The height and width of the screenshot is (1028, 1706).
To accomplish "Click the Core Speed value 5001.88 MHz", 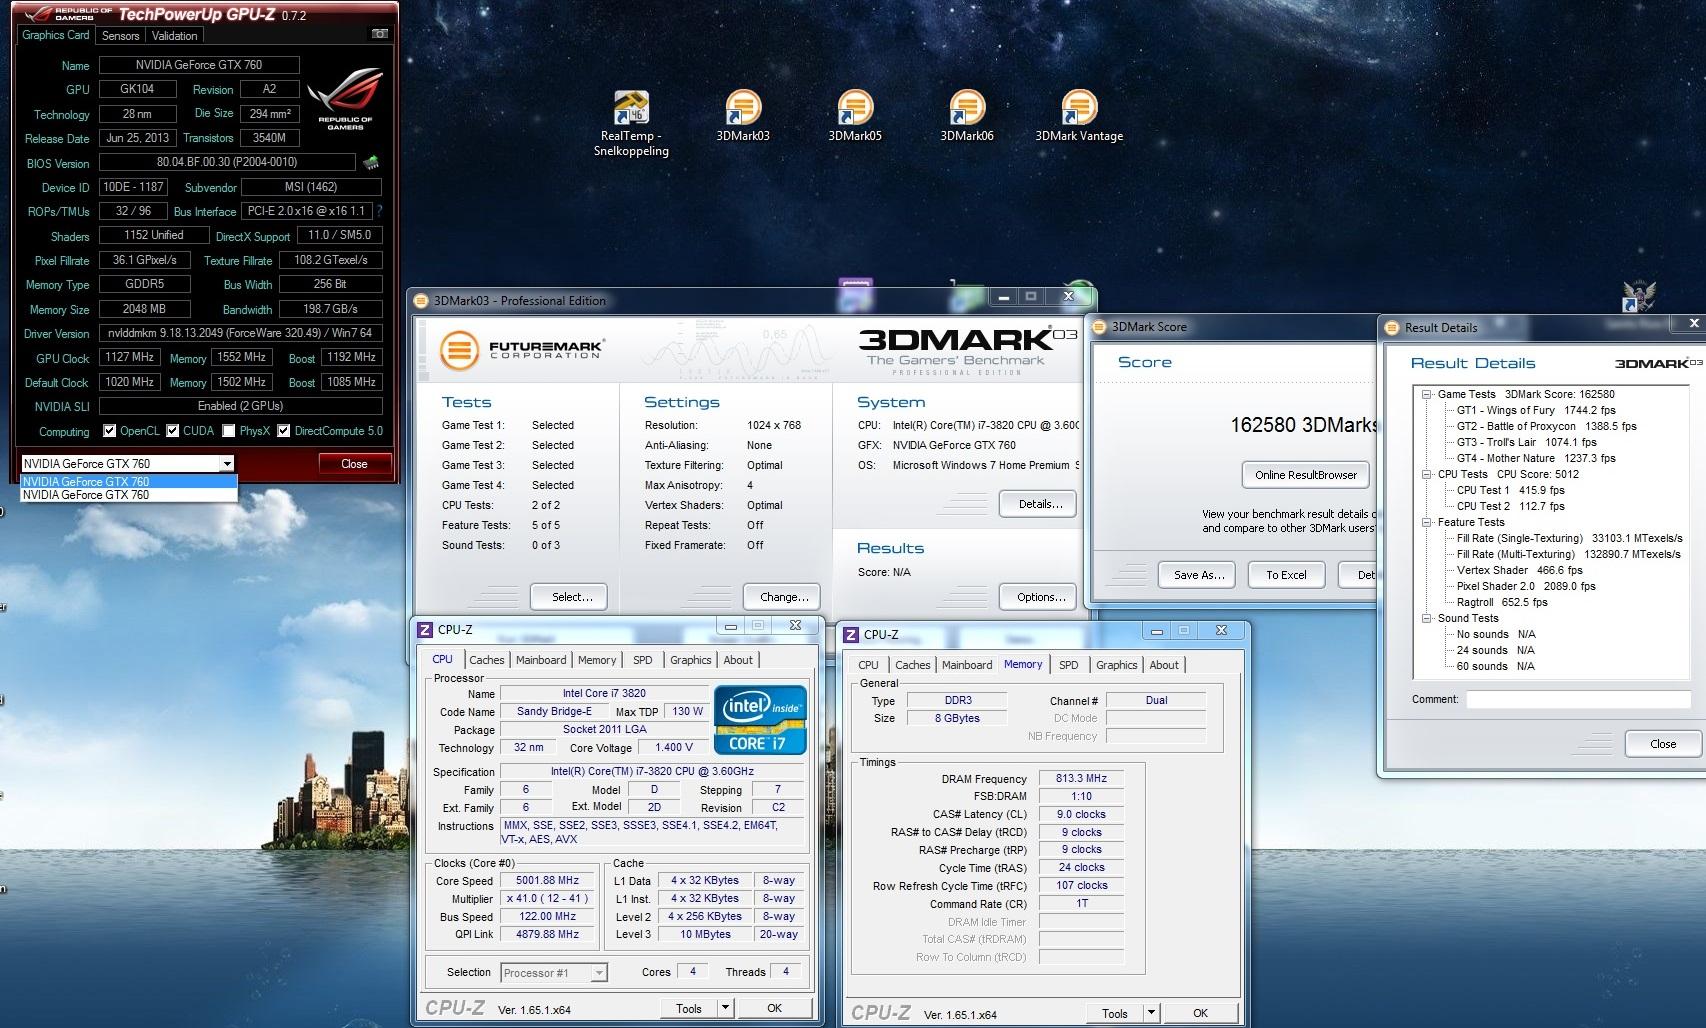I will point(547,881).
